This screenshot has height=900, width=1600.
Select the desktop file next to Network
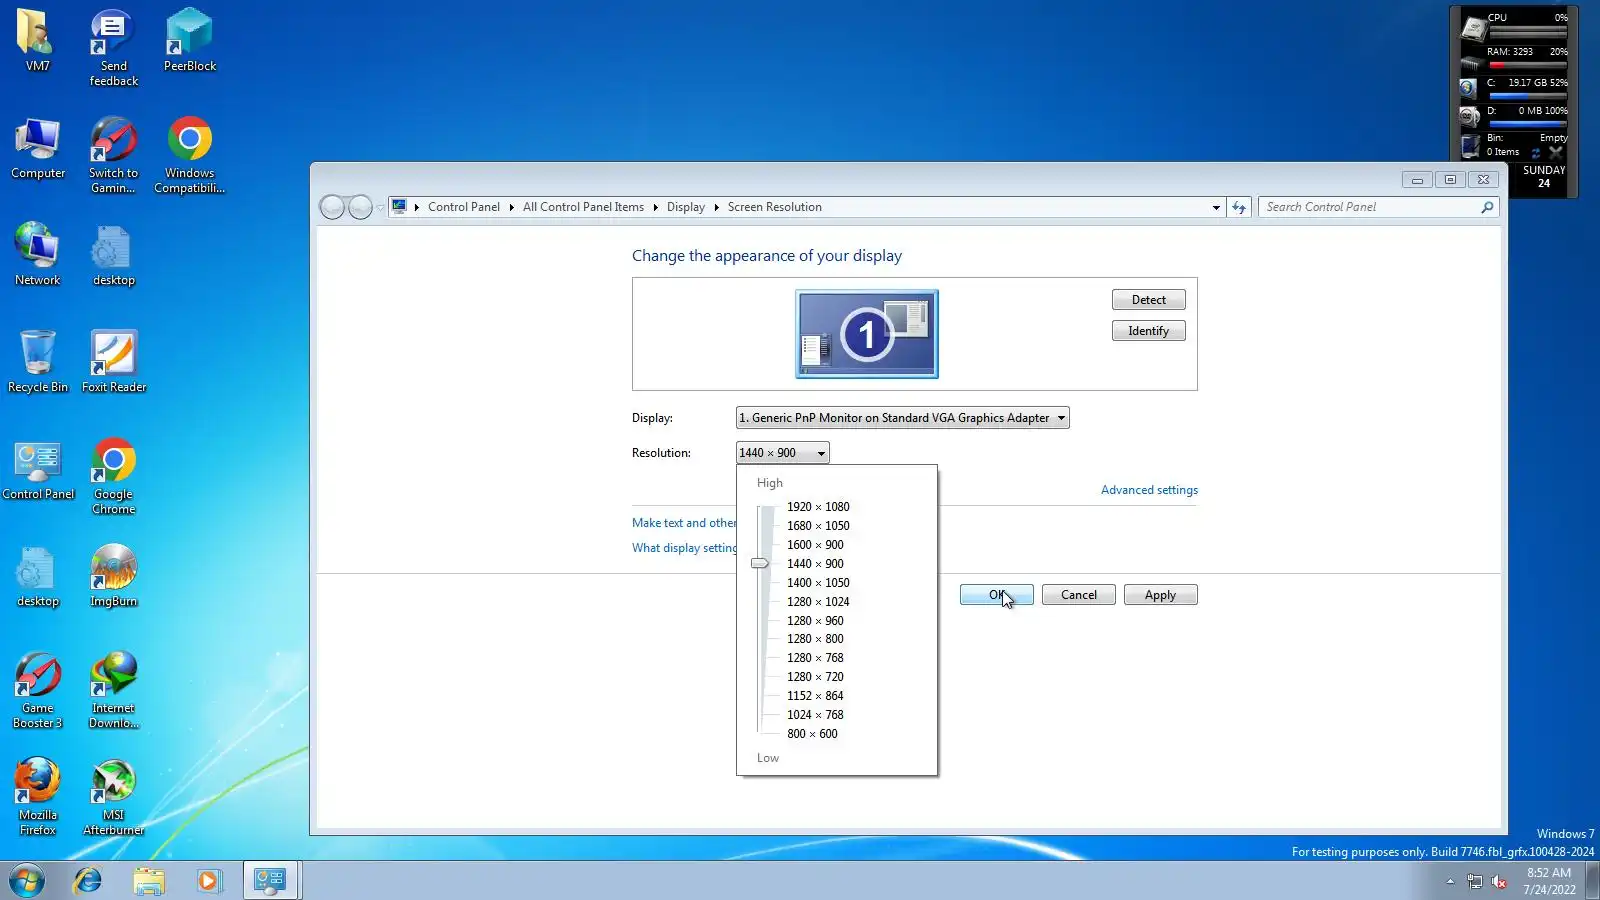[113, 255]
